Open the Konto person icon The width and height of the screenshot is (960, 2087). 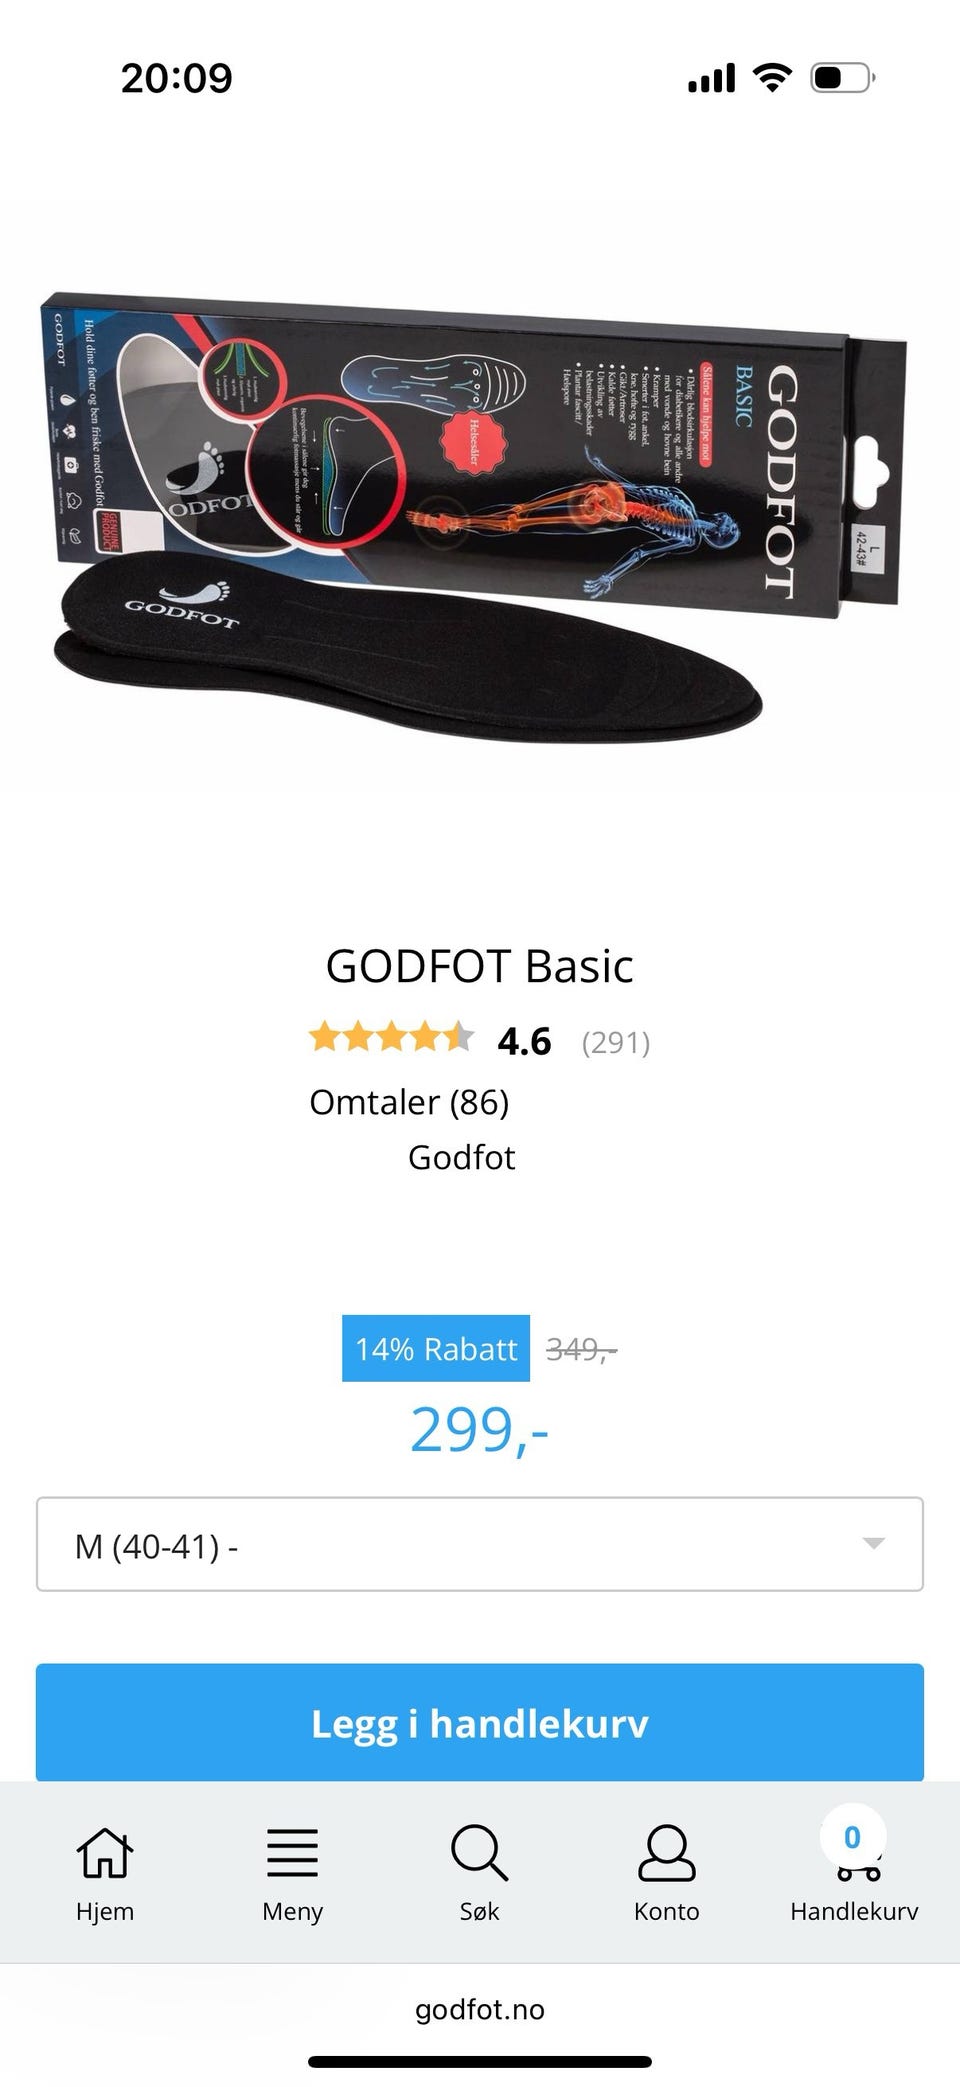click(666, 1852)
